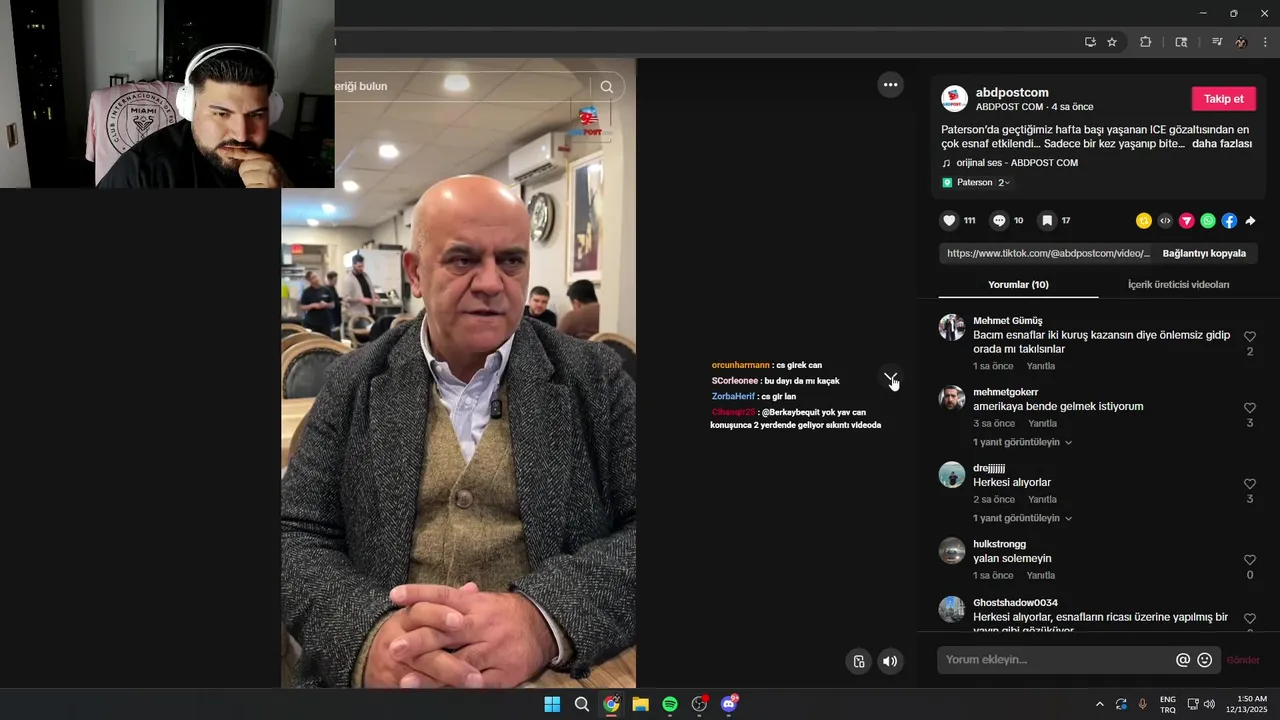Screen dimensions: 1280x720
Task: Switch to the Yorumlar (10) tab
Action: tap(1018, 285)
